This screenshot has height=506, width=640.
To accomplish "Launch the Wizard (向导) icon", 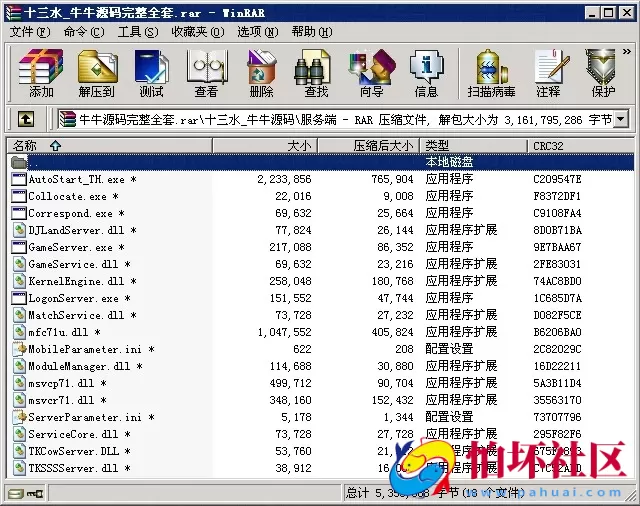I will [x=371, y=73].
